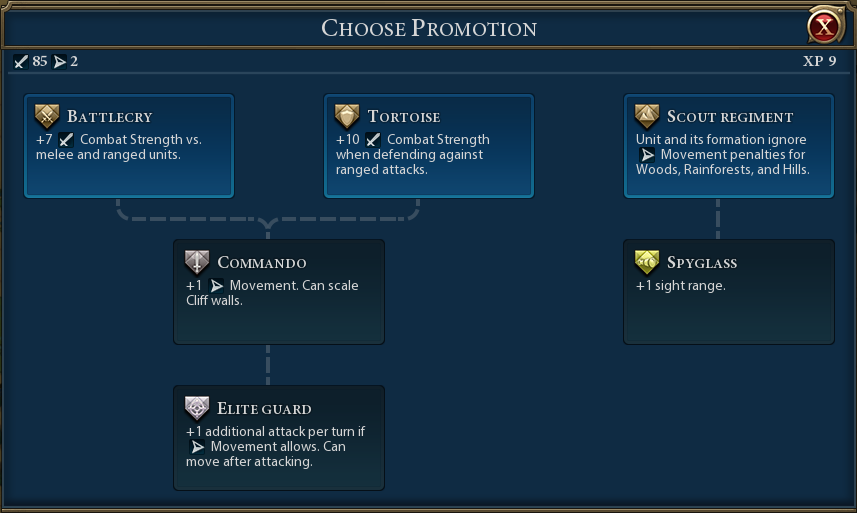Click the Scout Regiment promotion icon
This screenshot has width=857, height=513.
tap(647, 116)
